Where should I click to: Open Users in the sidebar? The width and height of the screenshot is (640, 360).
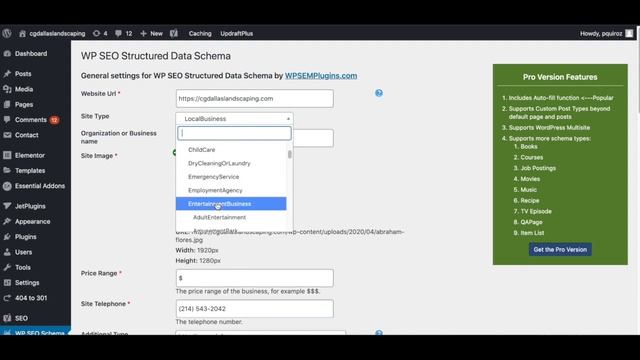click(x=23, y=252)
